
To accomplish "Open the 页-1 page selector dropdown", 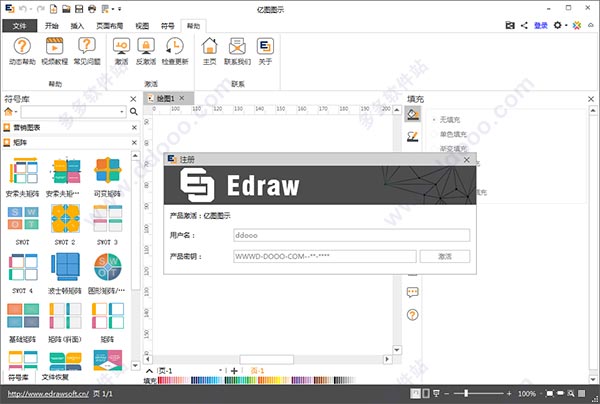I will (x=220, y=370).
